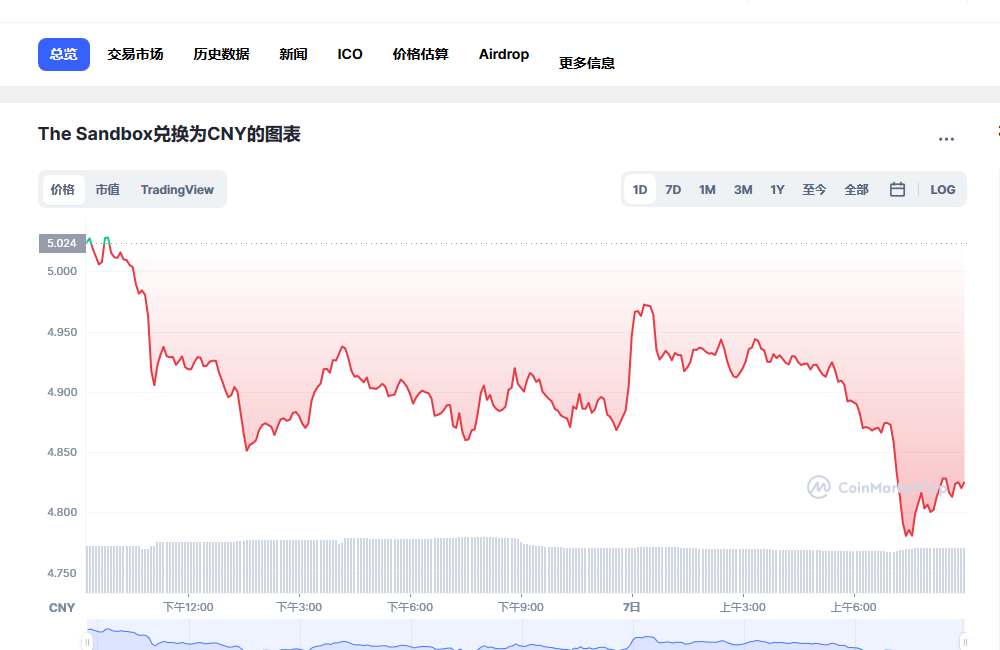1000x650 pixels.
Task: Select the 1Y time range
Action: point(777,189)
